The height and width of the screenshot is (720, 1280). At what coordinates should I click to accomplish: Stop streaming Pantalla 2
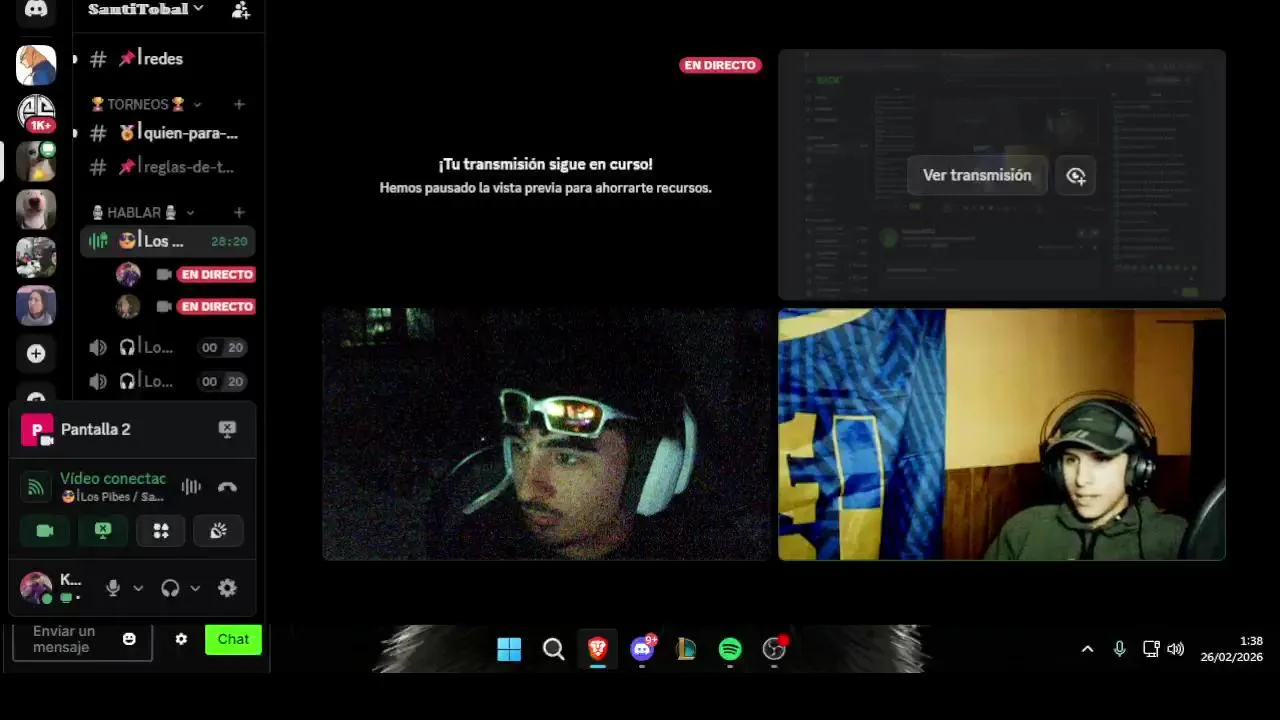tap(227, 429)
